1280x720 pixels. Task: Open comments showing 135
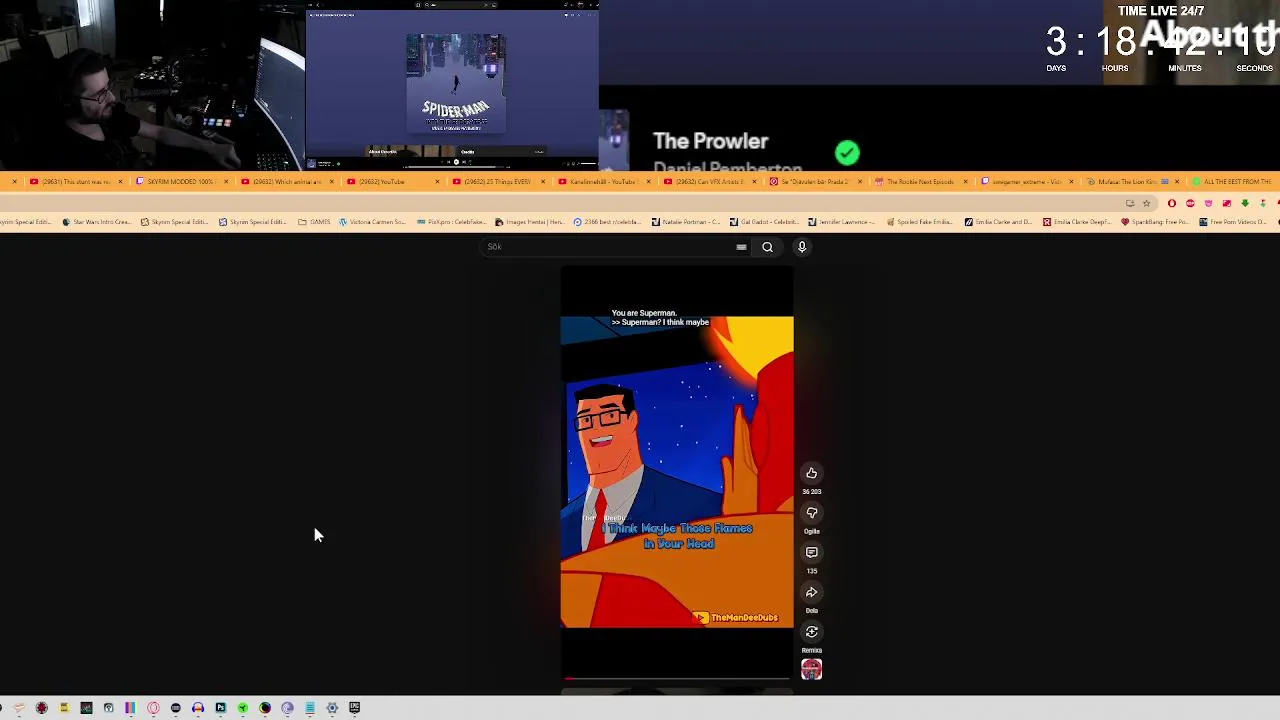pyautogui.click(x=811, y=553)
